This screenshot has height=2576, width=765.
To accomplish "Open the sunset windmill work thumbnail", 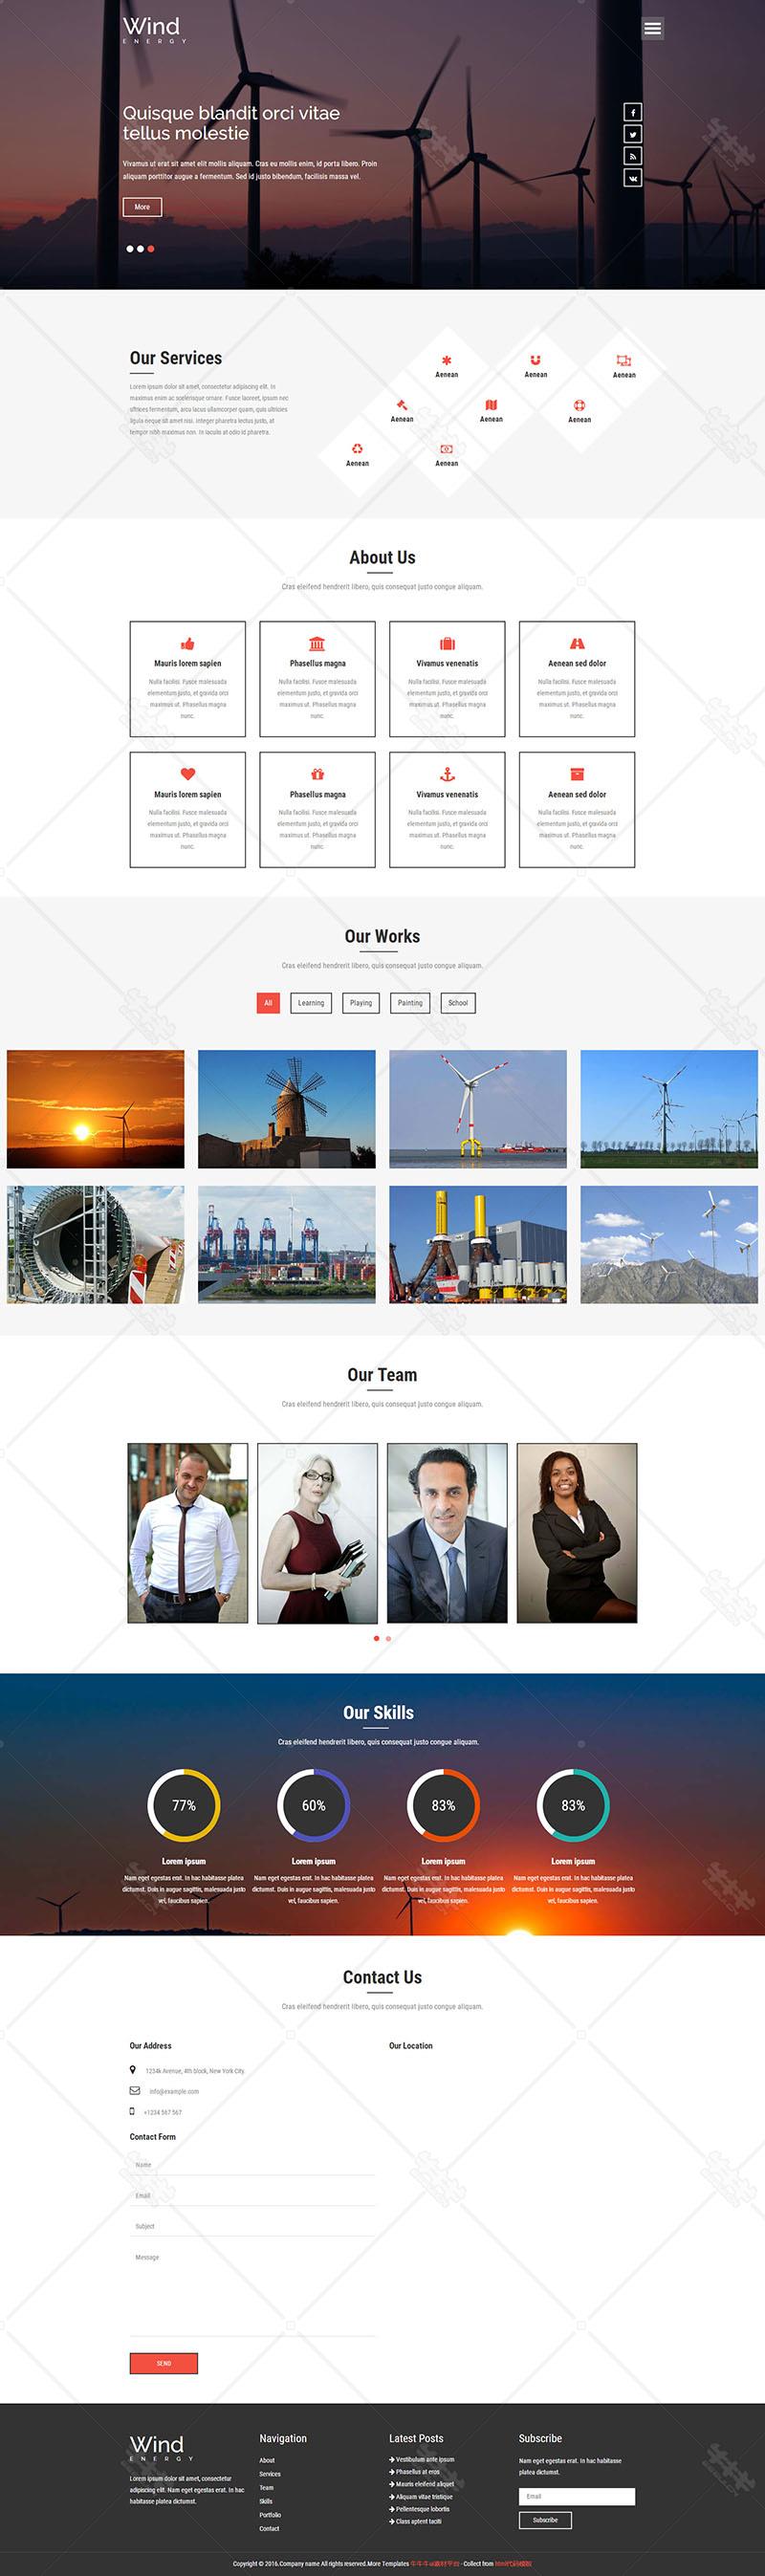I will pyautogui.click(x=96, y=1109).
